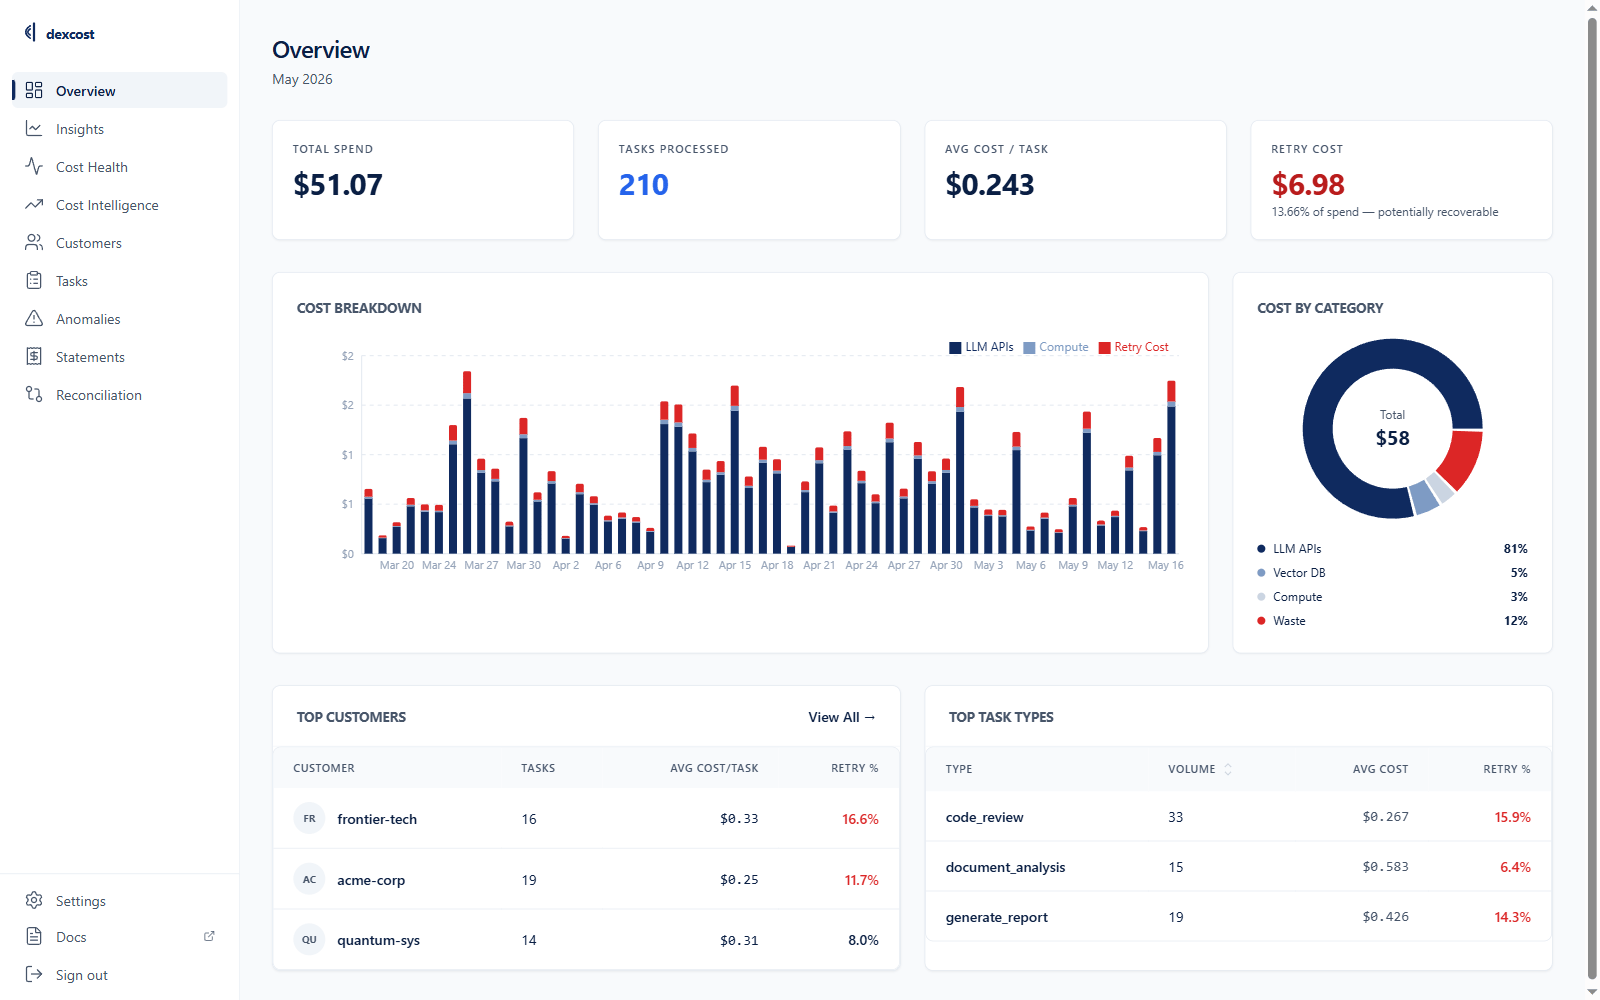Screen dimensions: 1600x1000
Task: Go to Cost Health section
Action: pyautogui.click(x=119, y=167)
